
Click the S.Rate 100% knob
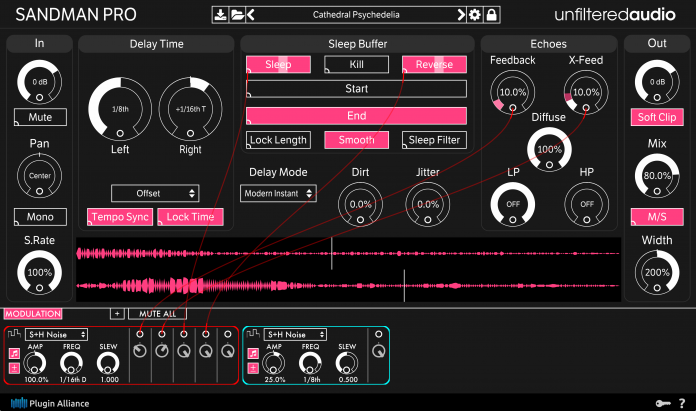[x=40, y=273]
